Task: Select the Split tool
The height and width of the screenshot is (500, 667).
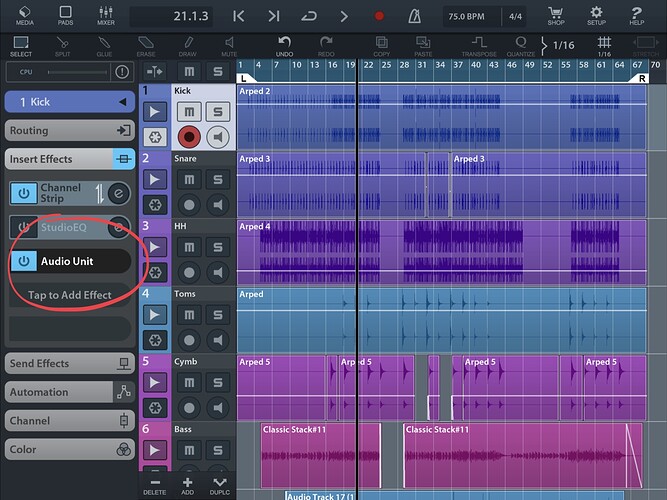Action: click(63, 46)
